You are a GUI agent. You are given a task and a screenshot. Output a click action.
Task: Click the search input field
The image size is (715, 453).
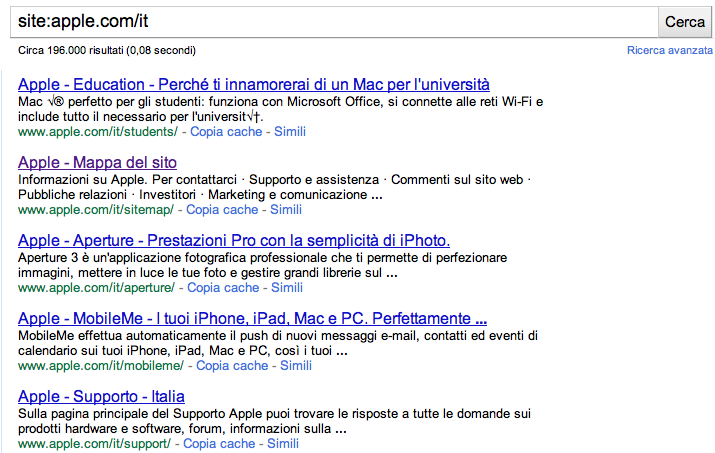tap(330, 21)
